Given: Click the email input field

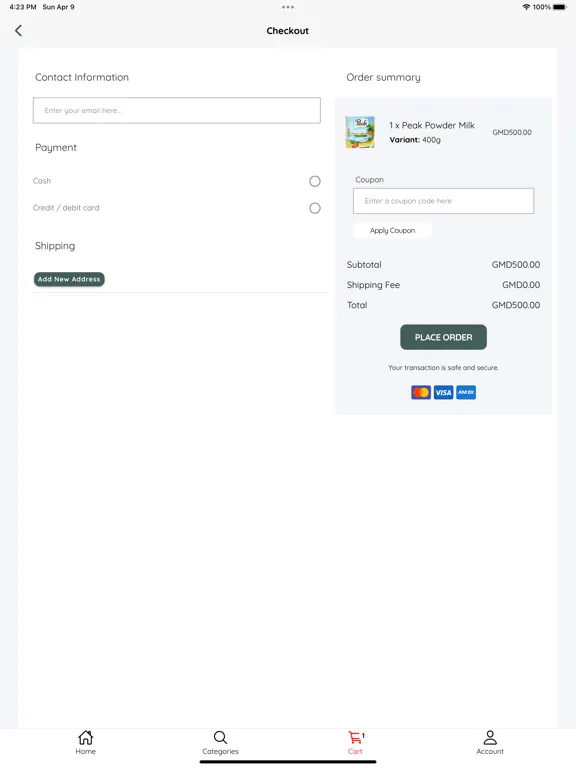Looking at the screenshot, I should point(177,110).
